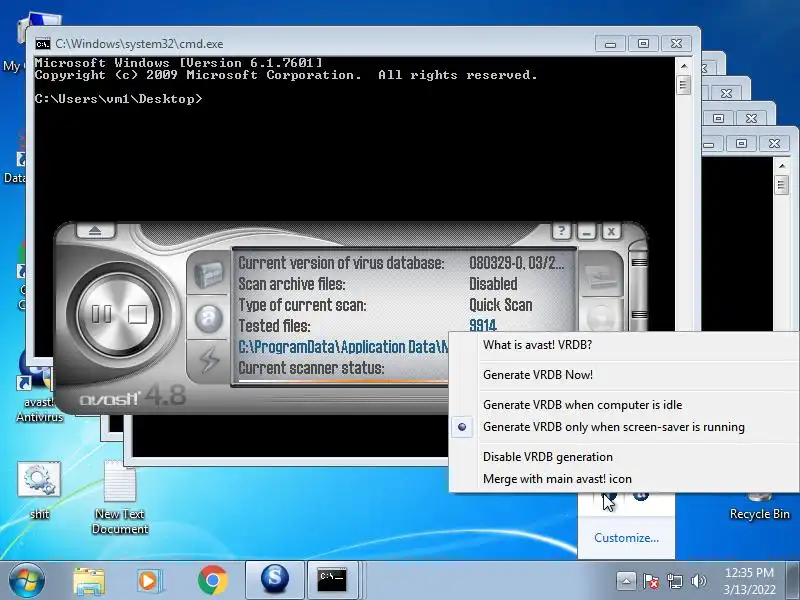Toggle the hidden tray icons arrow
Viewport: 800px width, 600px height.
[626, 580]
